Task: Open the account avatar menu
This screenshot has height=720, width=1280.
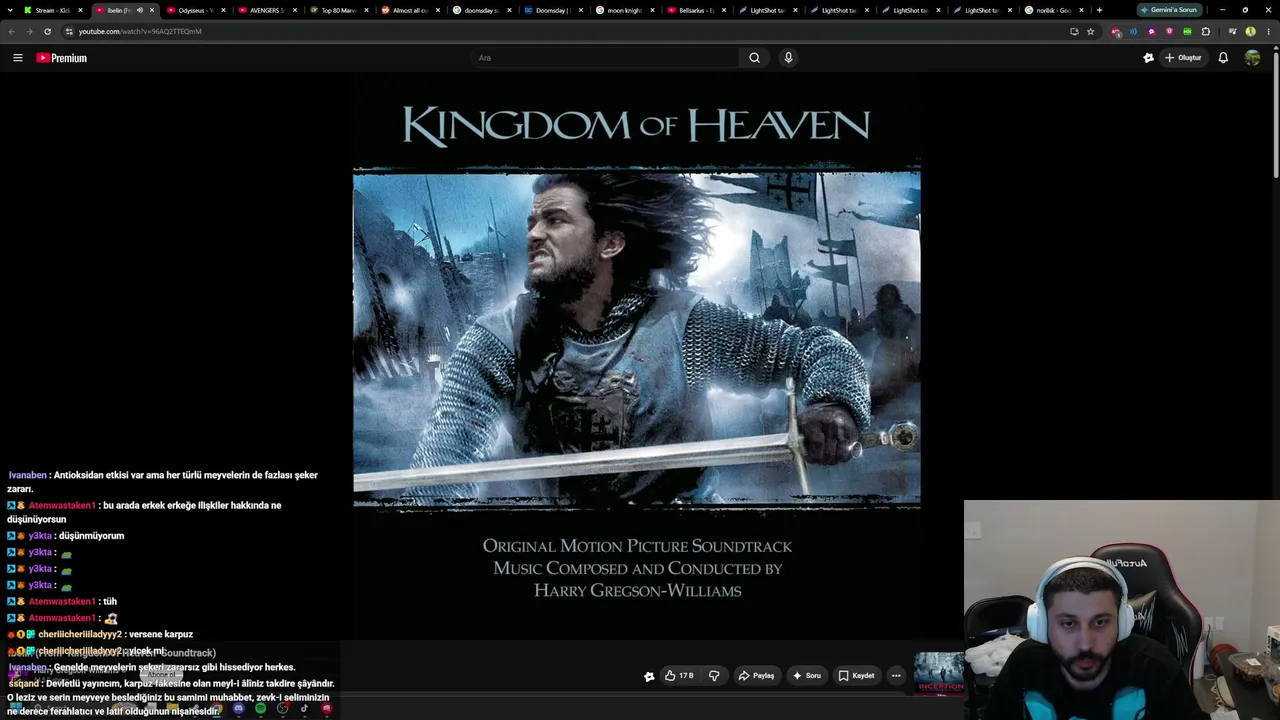Action: [x=1252, y=58]
